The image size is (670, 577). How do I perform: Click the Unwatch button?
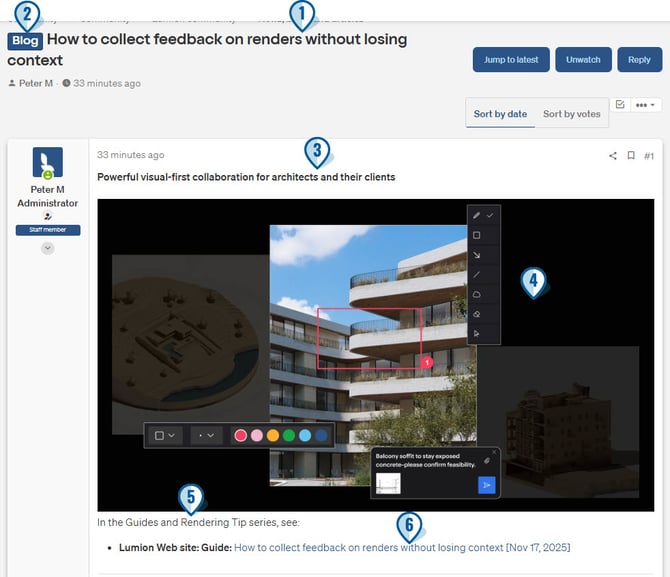point(583,60)
